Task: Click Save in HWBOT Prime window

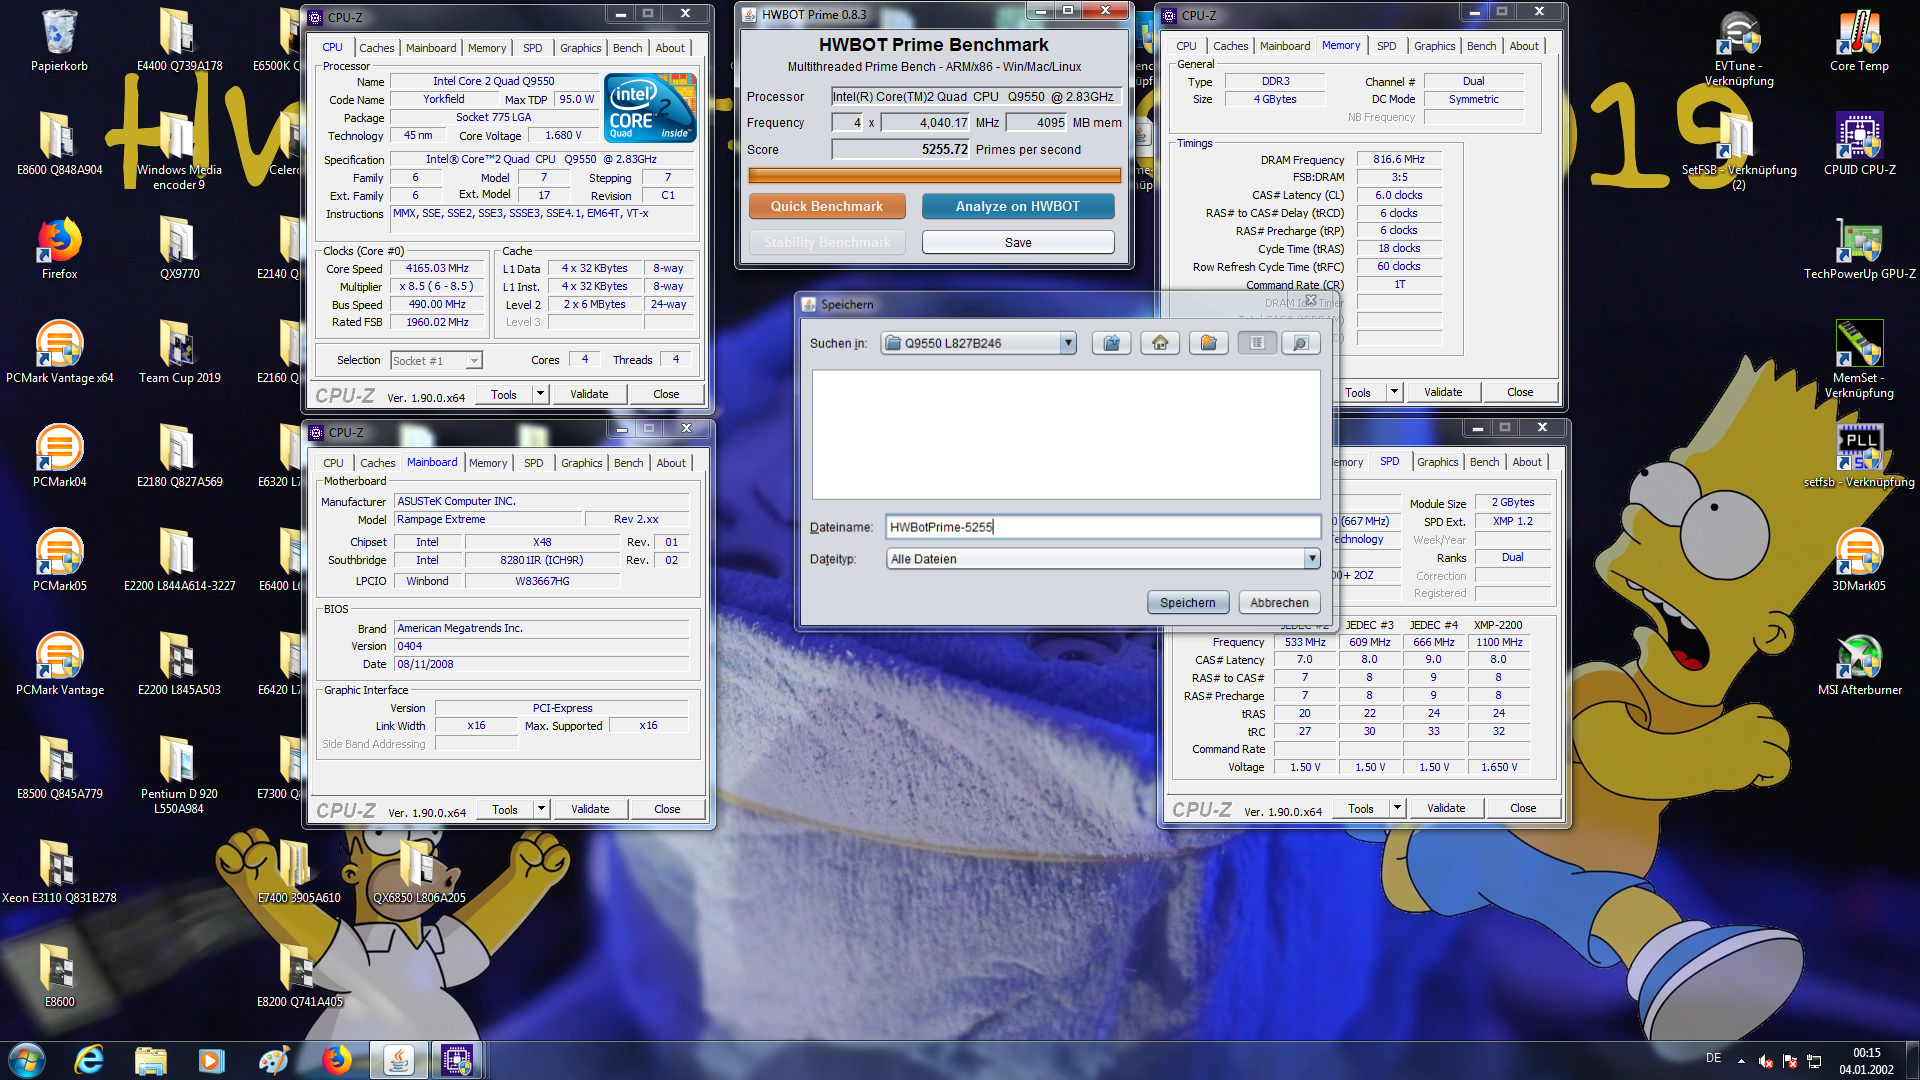Action: point(1018,242)
